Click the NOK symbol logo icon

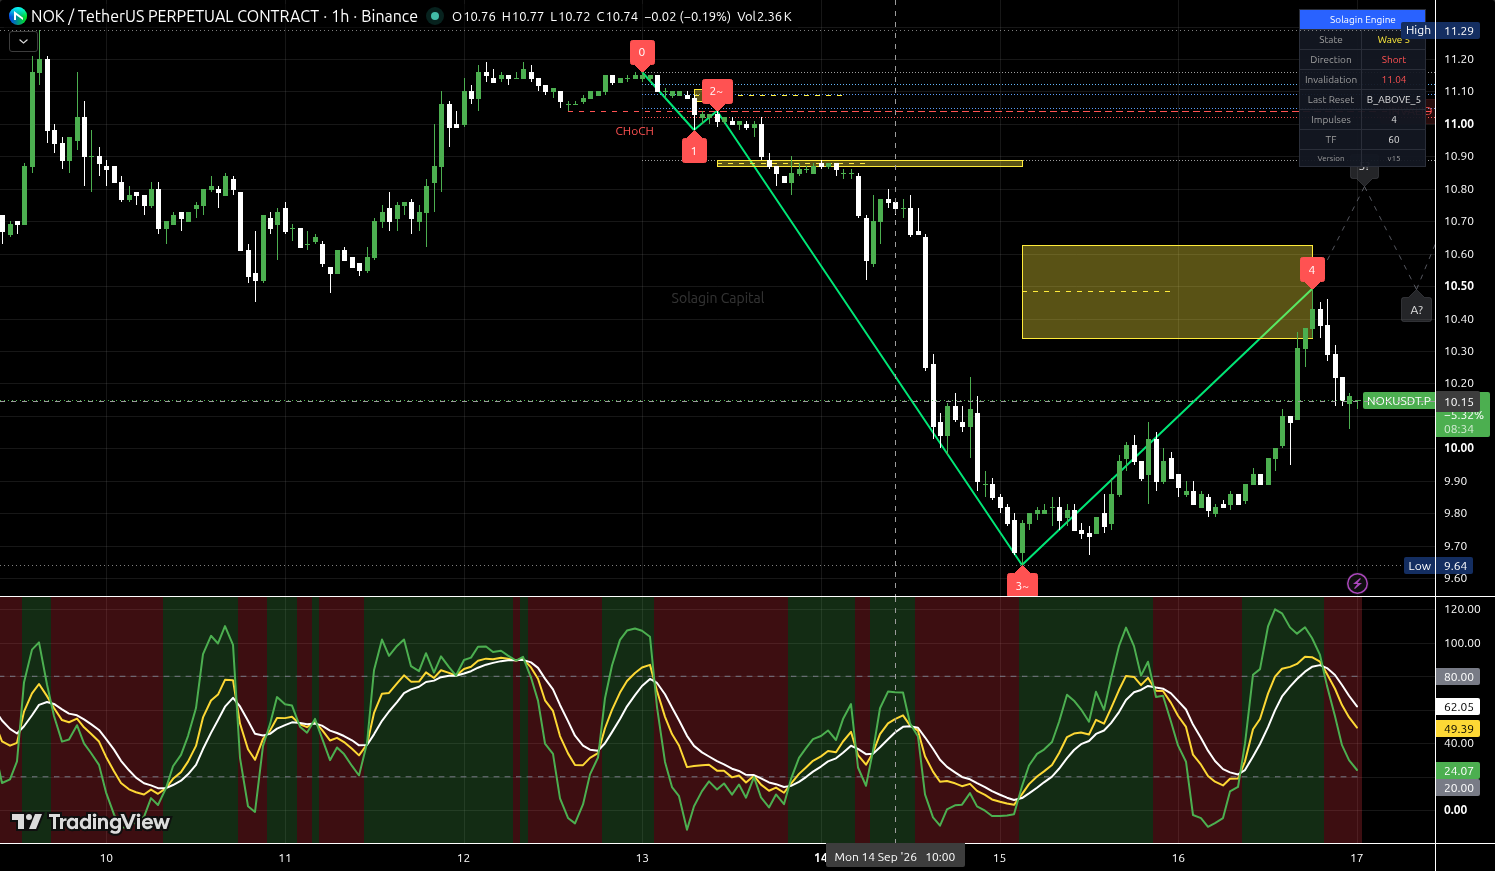[18, 16]
